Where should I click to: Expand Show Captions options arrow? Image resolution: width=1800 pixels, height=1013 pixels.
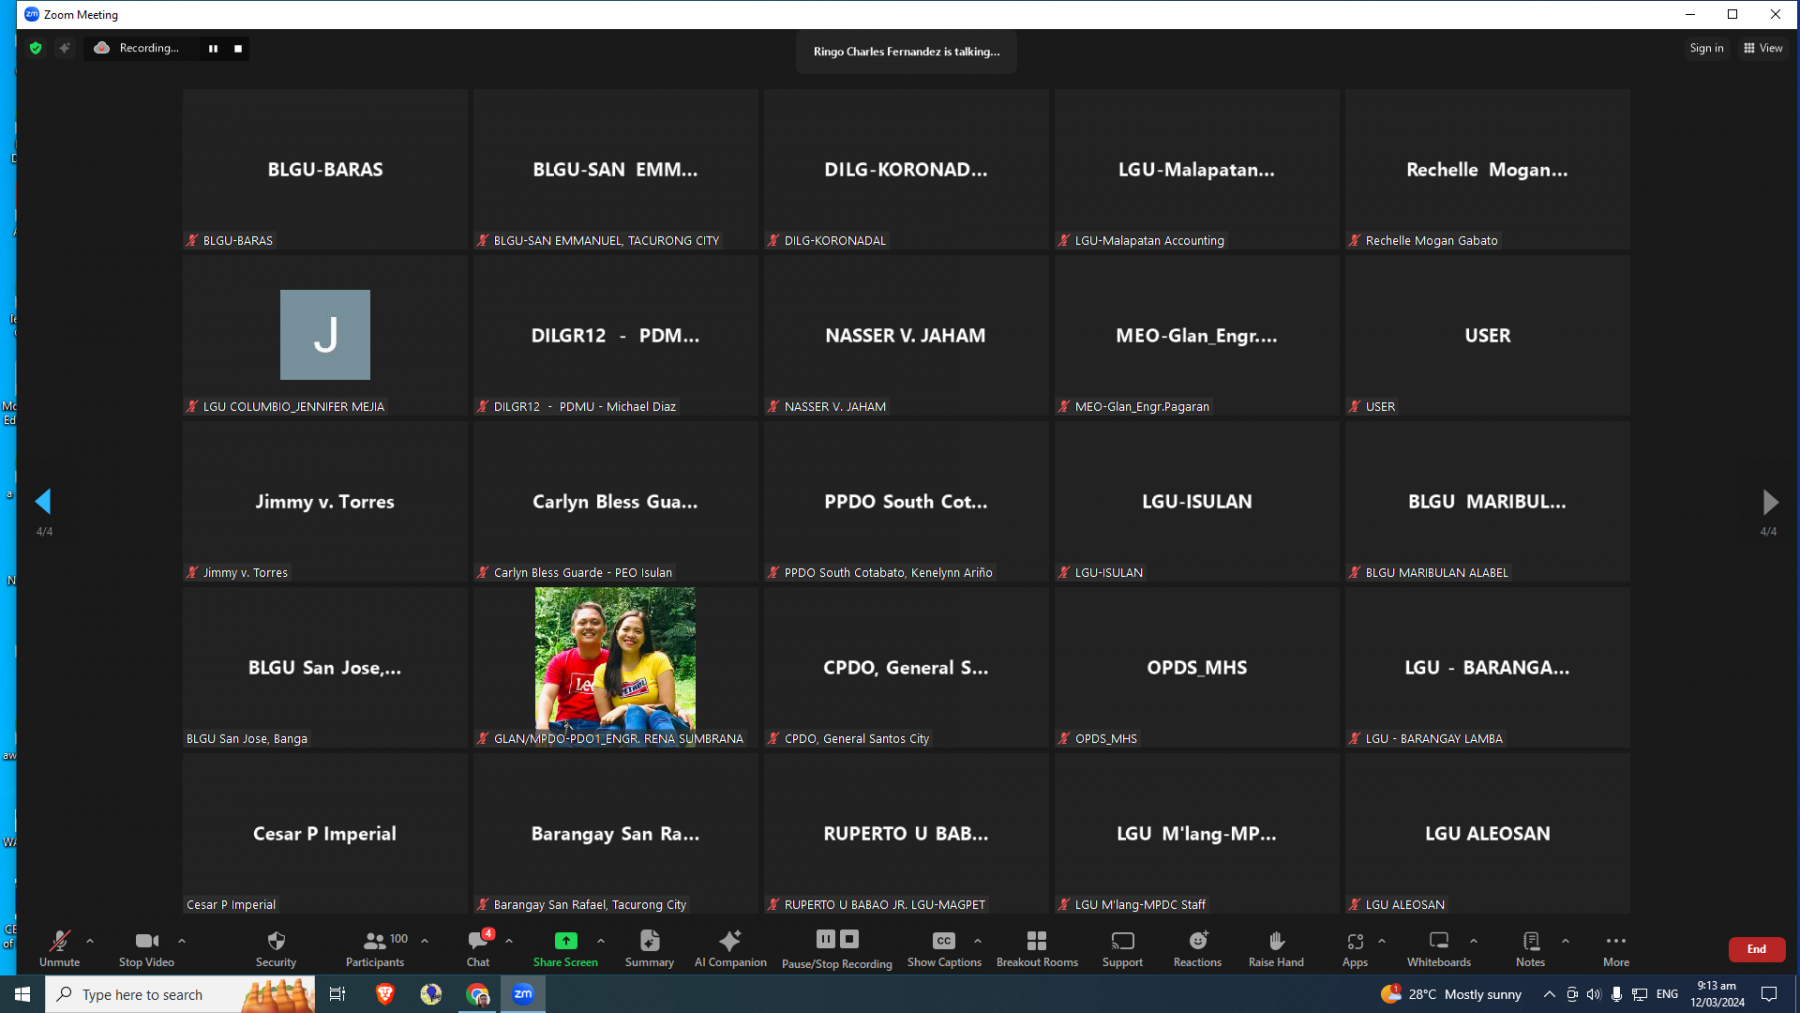(978, 941)
